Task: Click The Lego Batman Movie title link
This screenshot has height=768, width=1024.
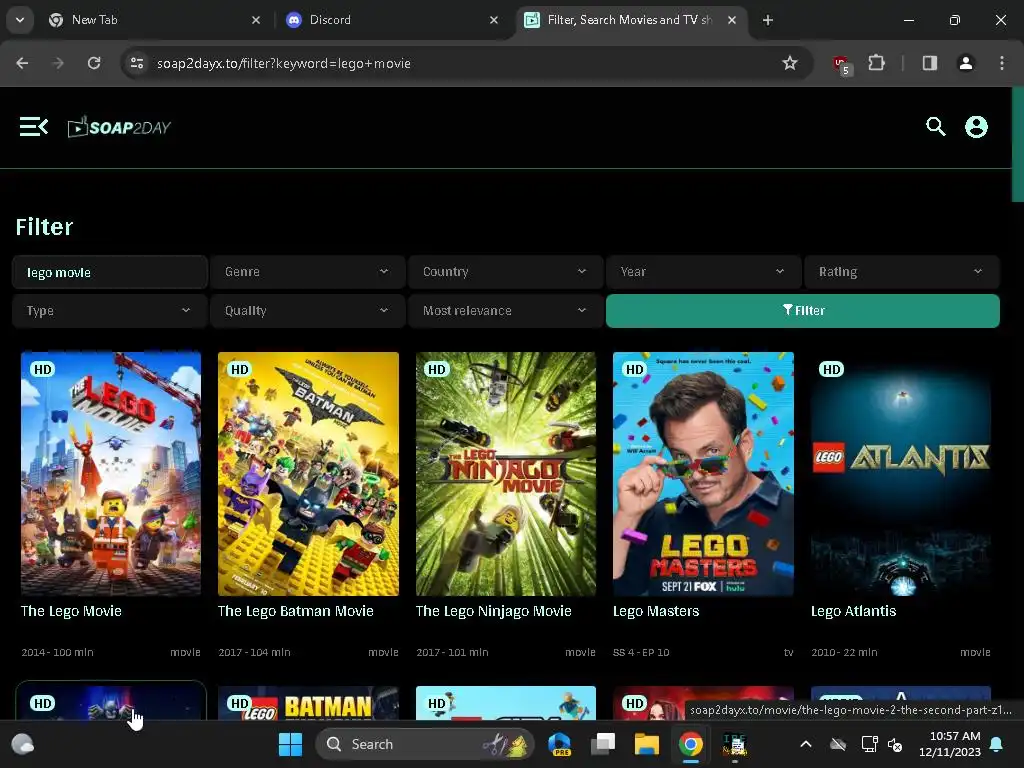Action: pos(296,611)
